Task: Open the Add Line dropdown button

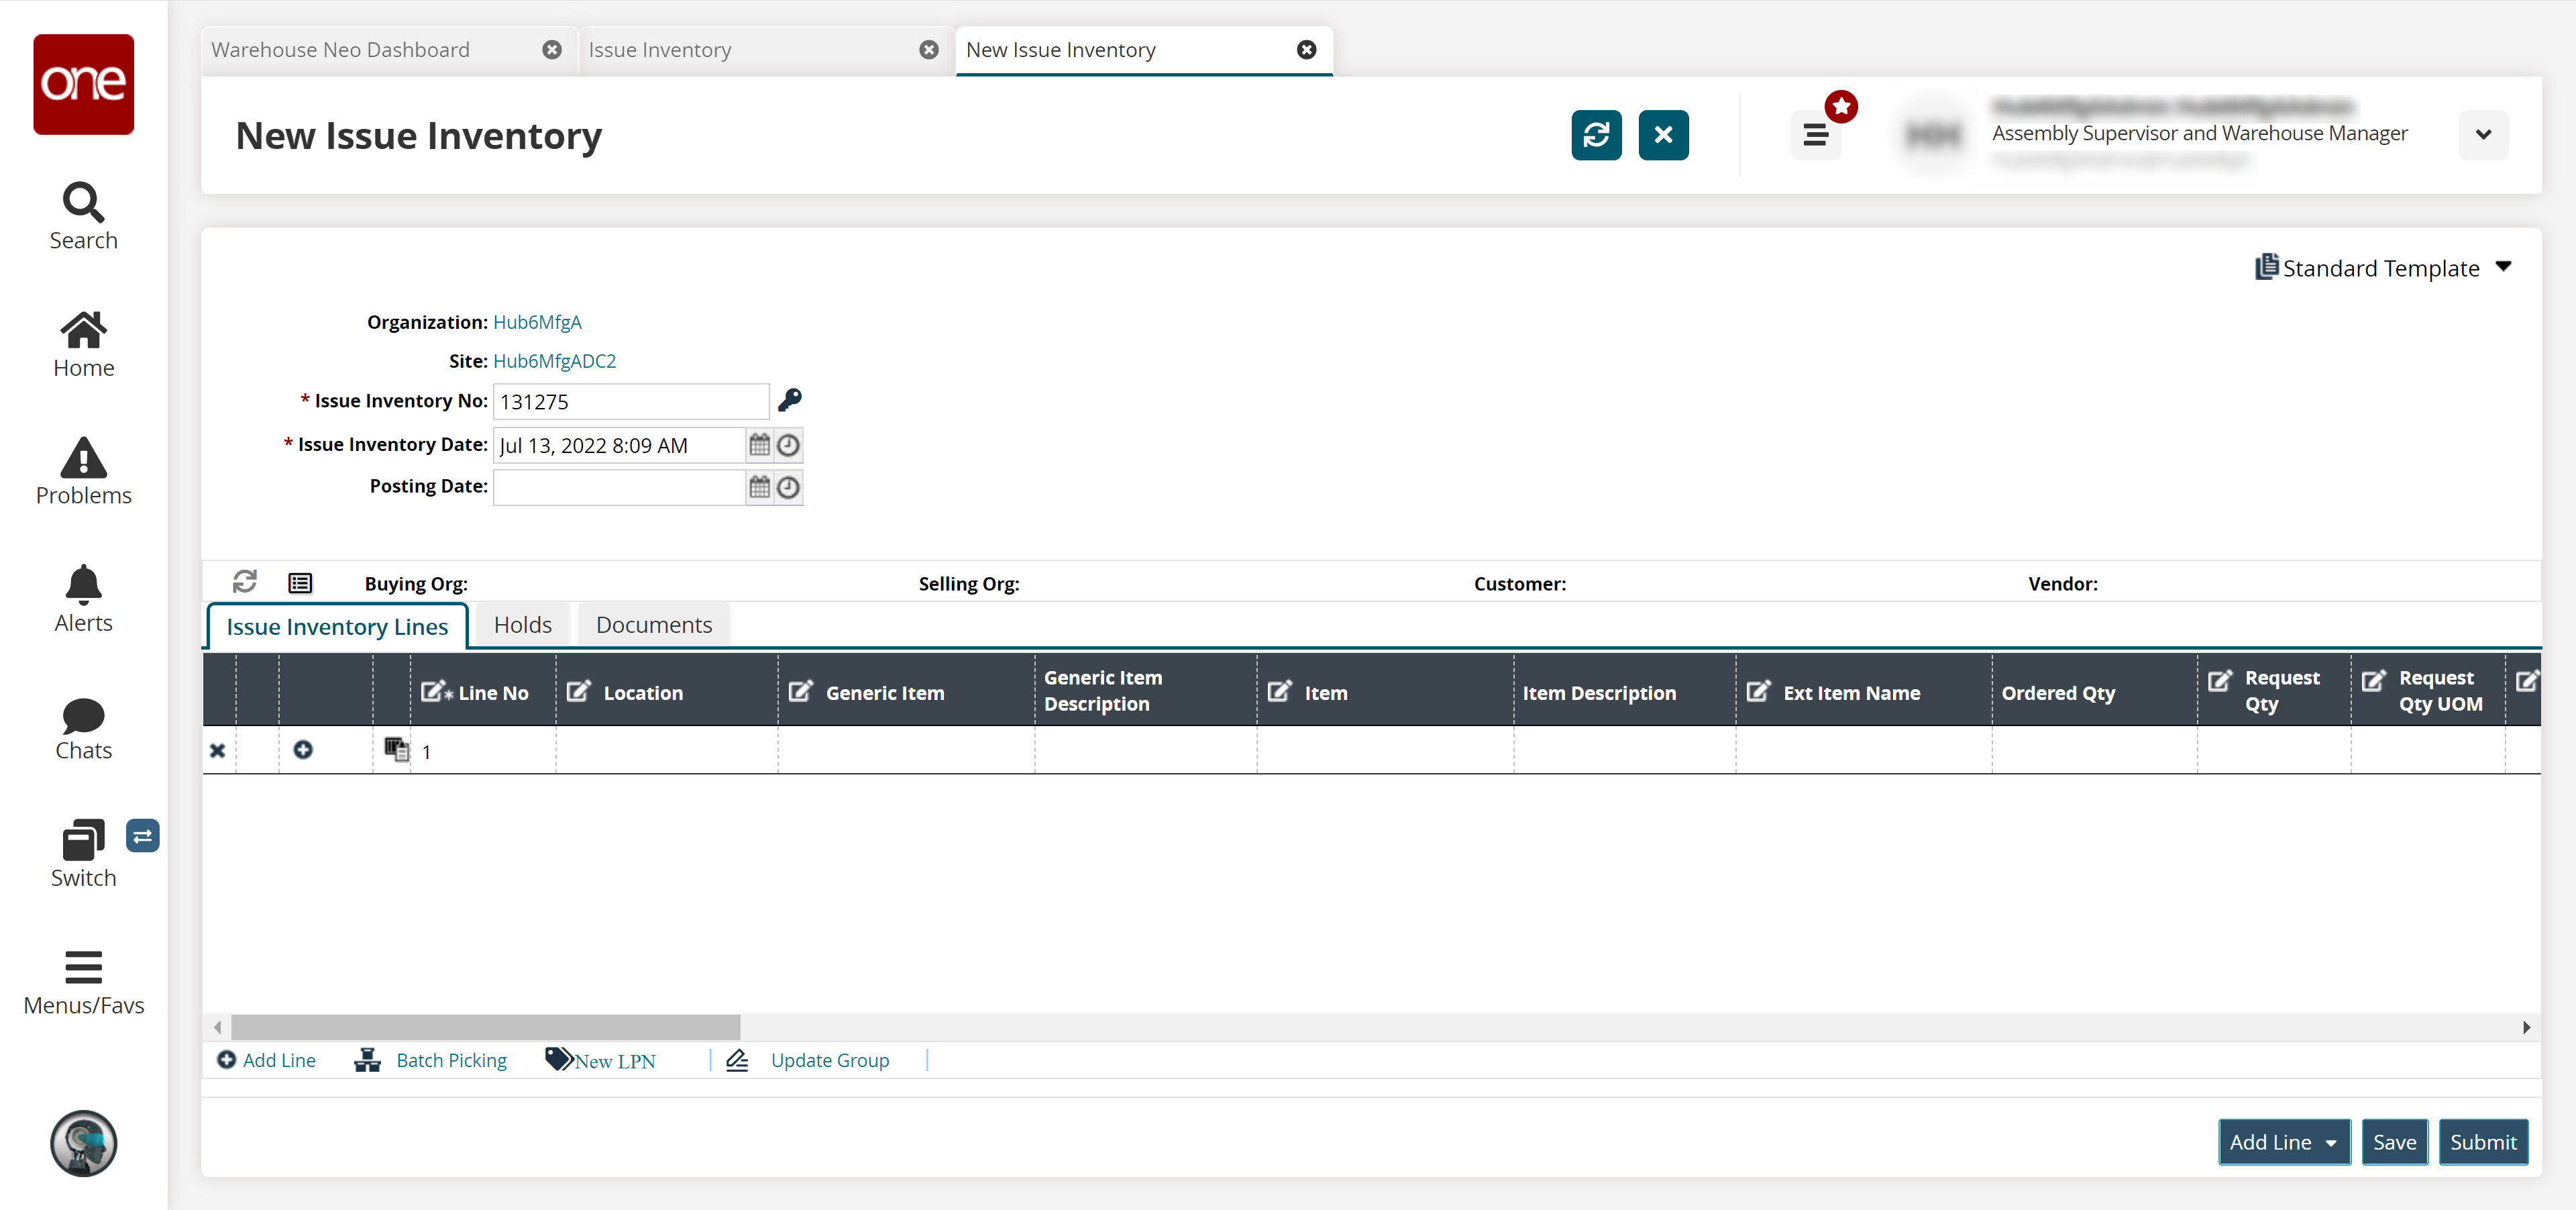Action: [x=2283, y=1142]
